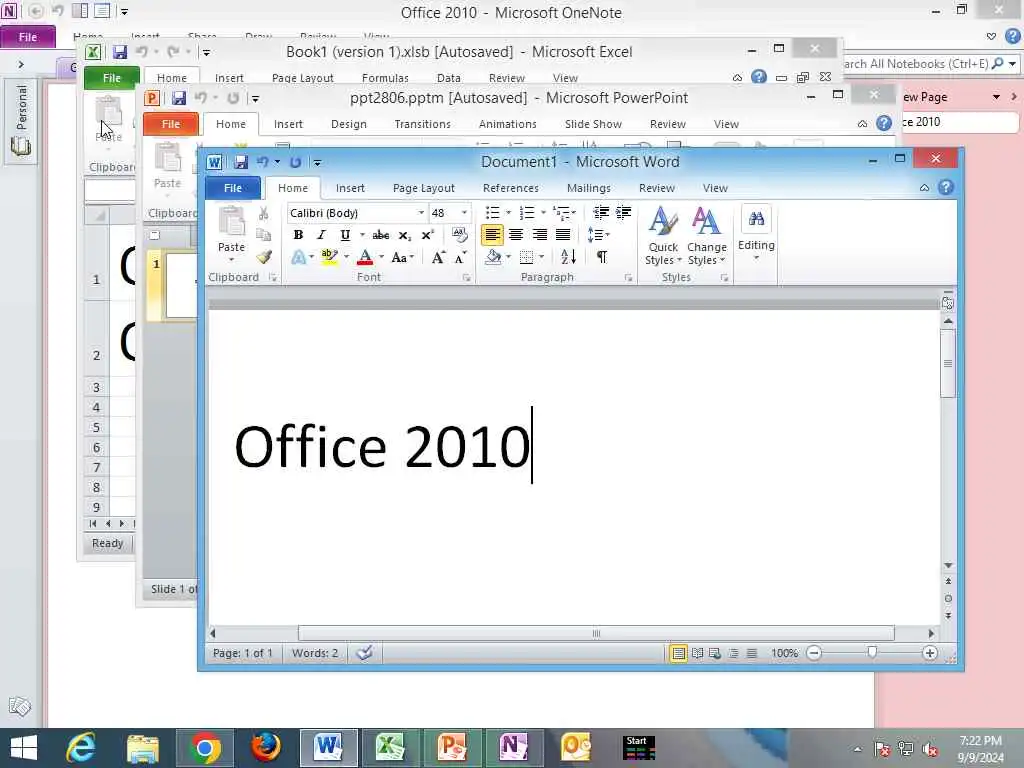This screenshot has height=768, width=1024.
Task: Click red font color button in Word
Action: coord(365,257)
